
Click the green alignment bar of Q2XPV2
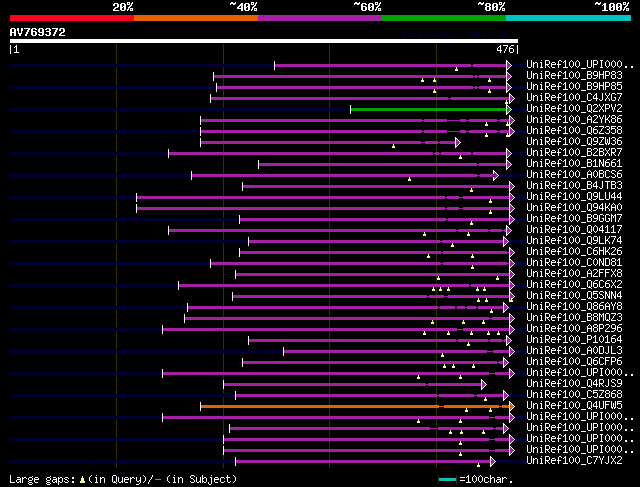pos(428,109)
